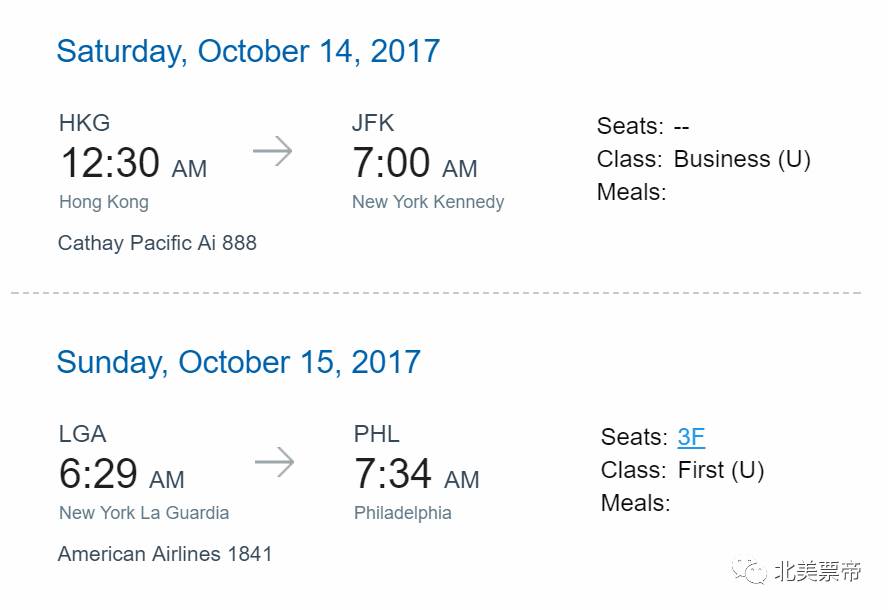Click the LGA airport code
This screenshot has width=890, height=610.
pos(82,434)
